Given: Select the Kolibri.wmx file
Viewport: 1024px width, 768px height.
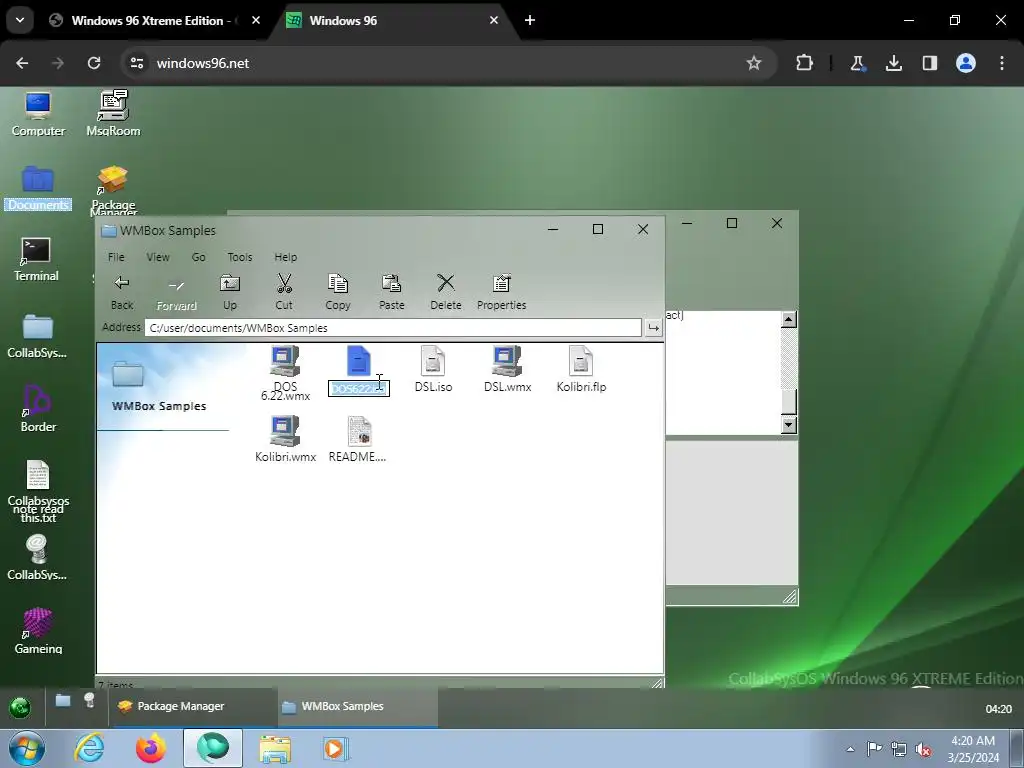Looking at the screenshot, I should [x=285, y=439].
